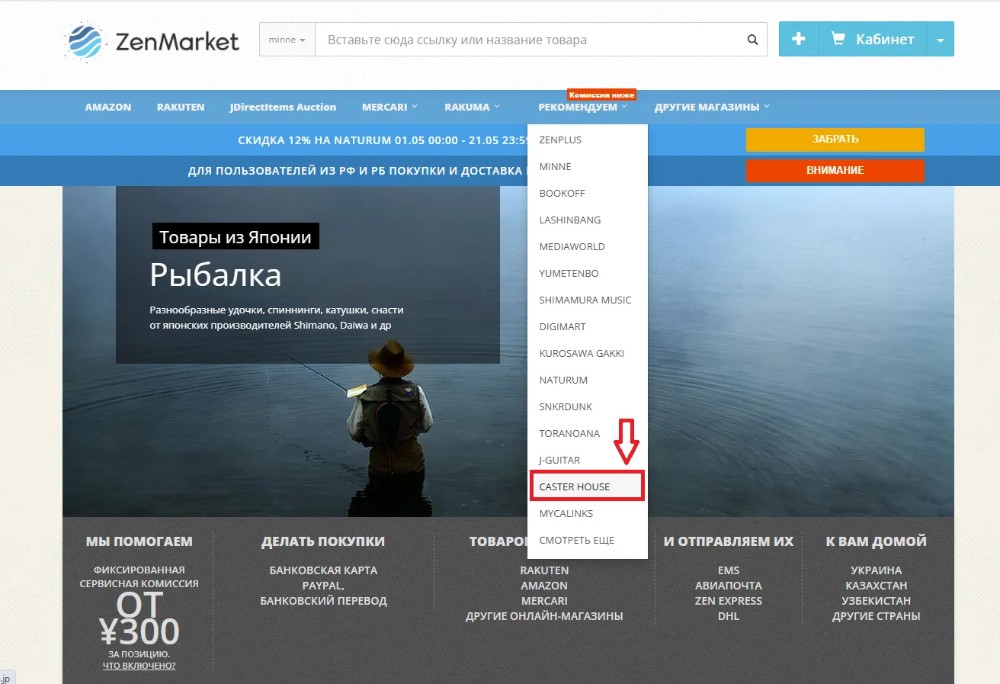The width and height of the screenshot is (1000, 684).
Task: Open the JDirectItems Auction menu item
Action: [283, 107]
